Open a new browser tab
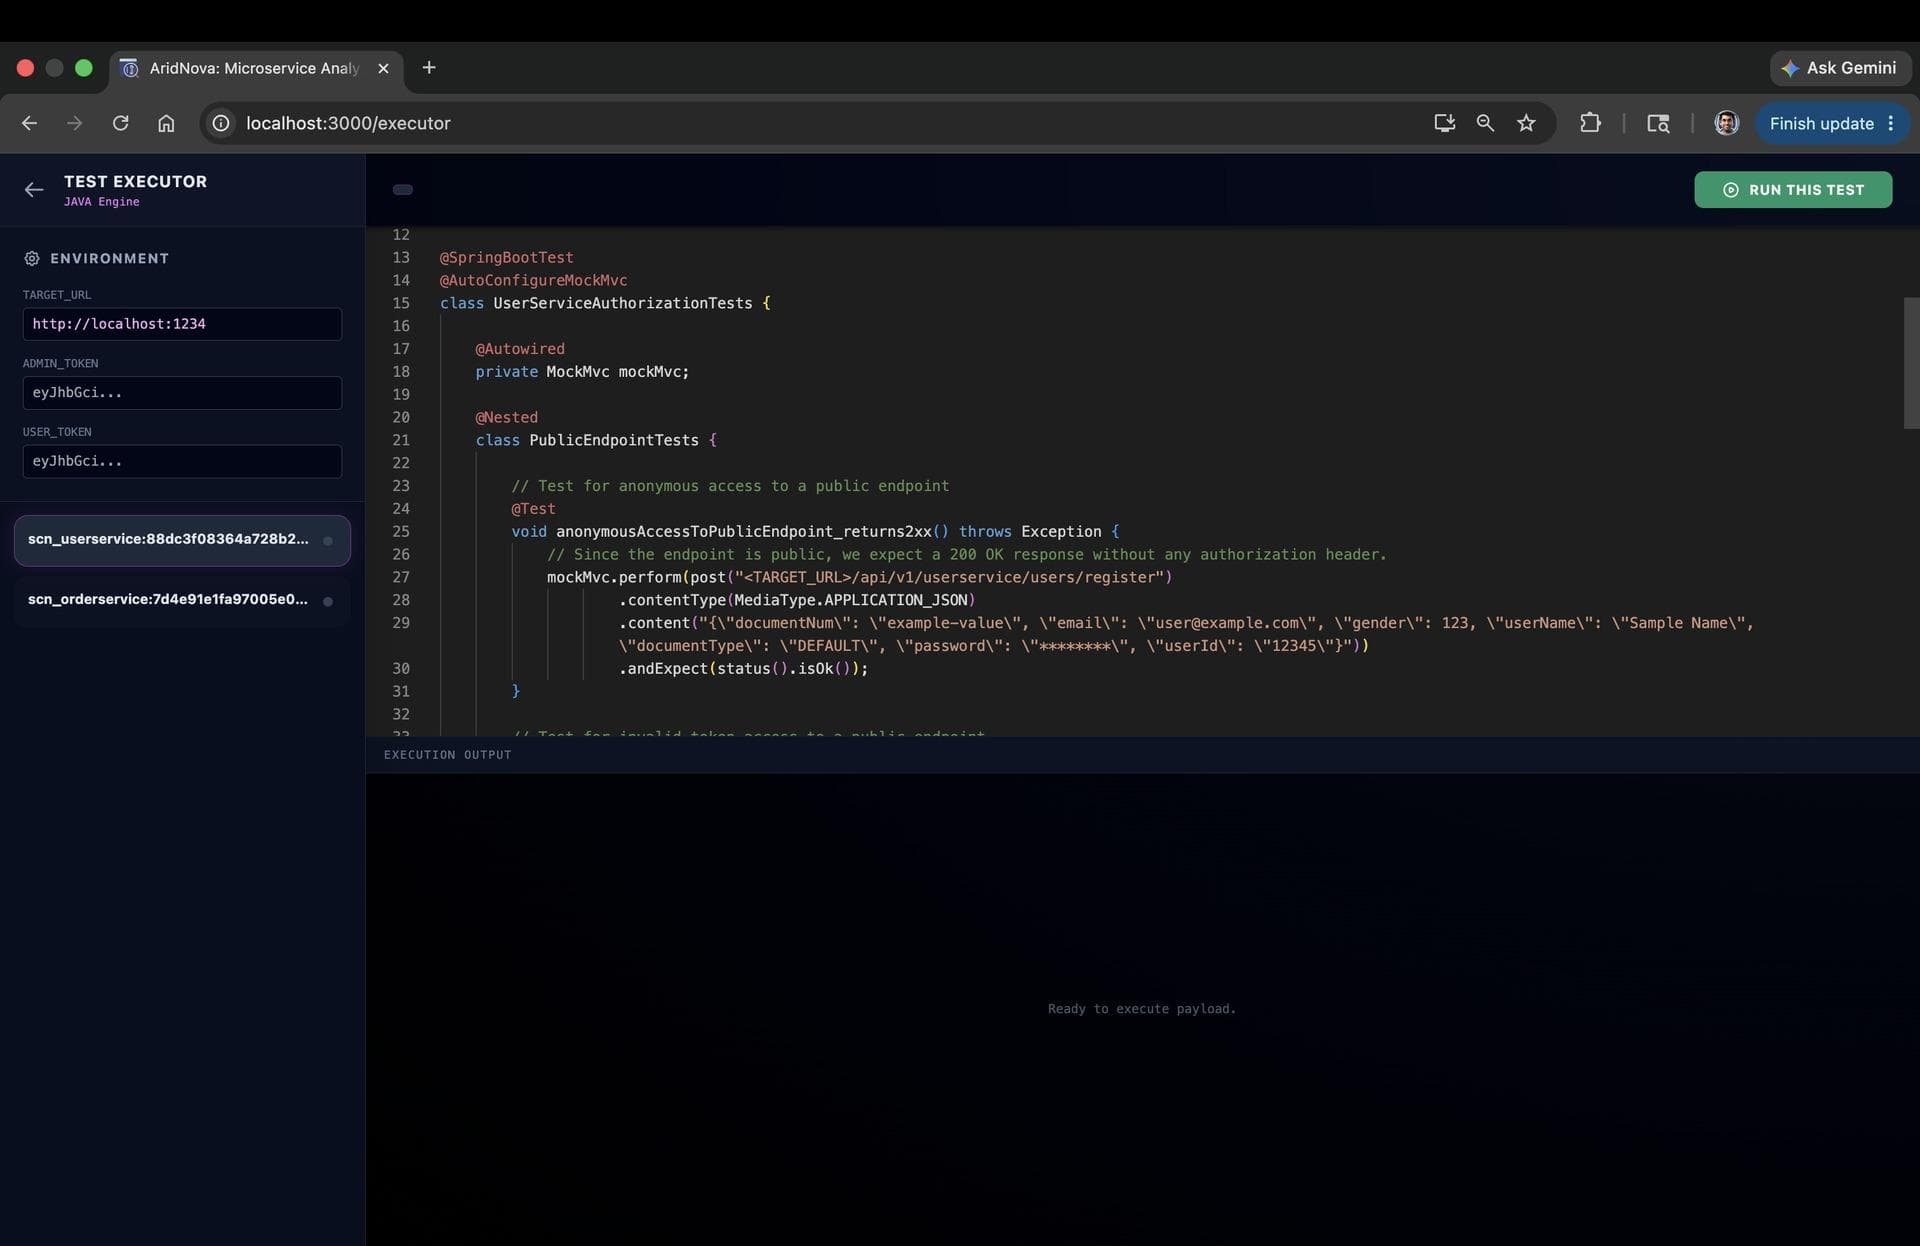 point(429,68)
